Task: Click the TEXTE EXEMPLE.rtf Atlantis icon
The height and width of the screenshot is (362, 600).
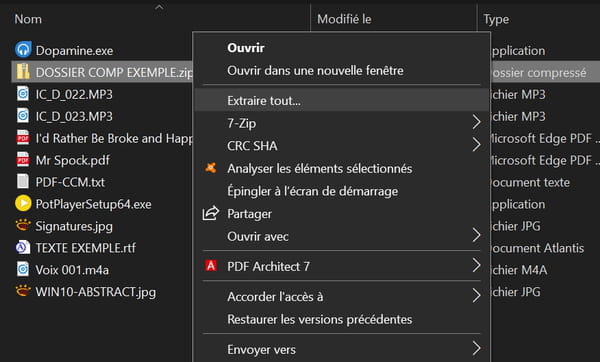Action: pyautogui.click(x=23, y=247)
